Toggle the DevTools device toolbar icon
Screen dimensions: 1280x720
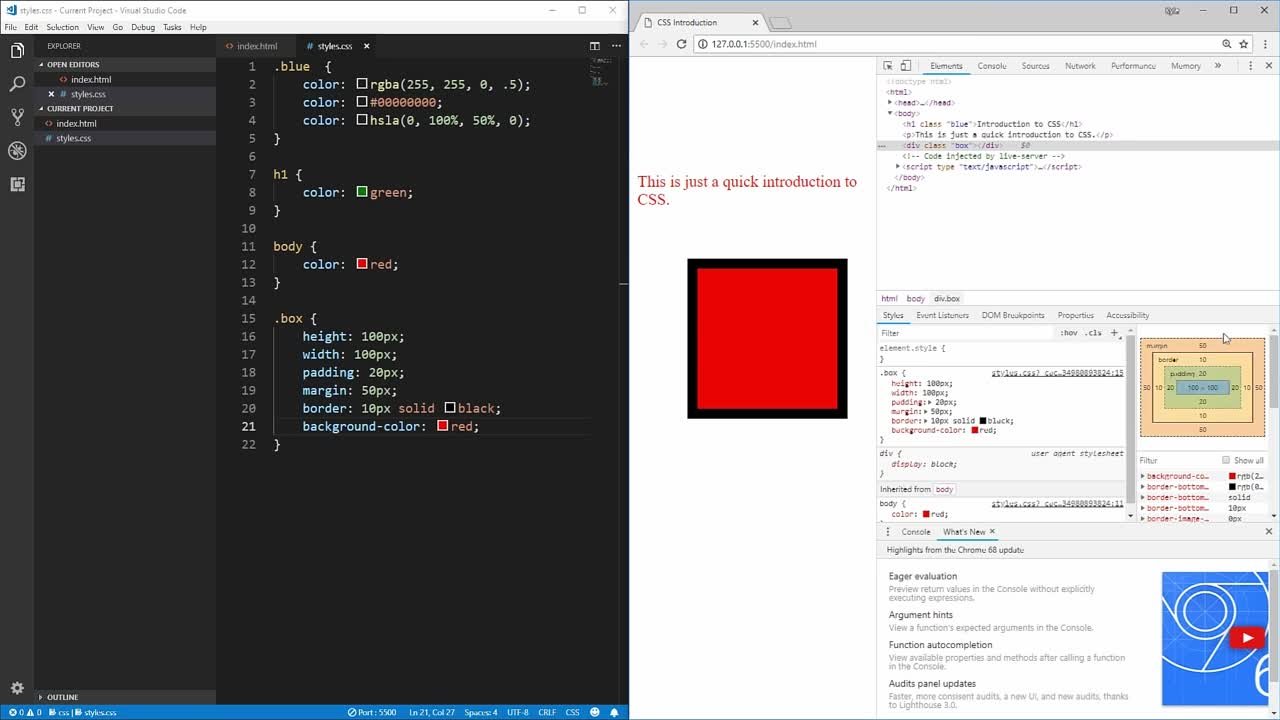(x=905, y=66)
